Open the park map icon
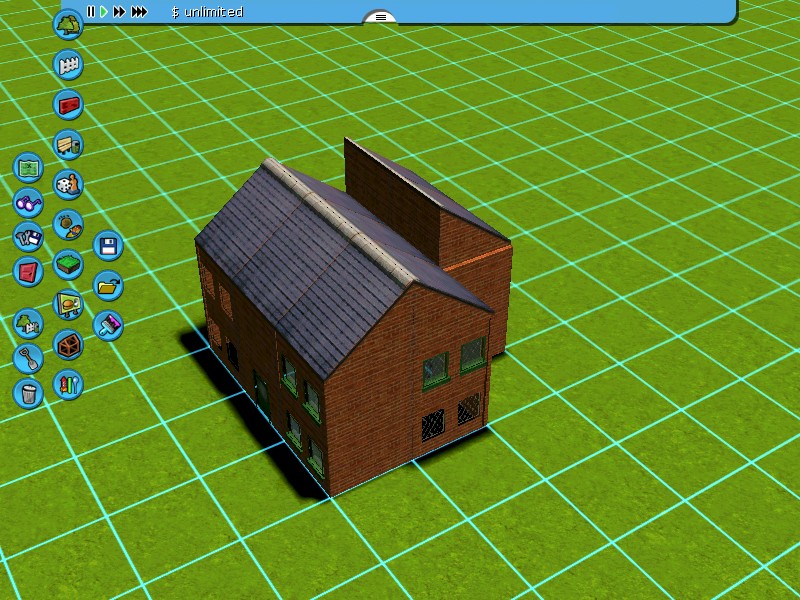800x600 pixels. click(28, 166)
